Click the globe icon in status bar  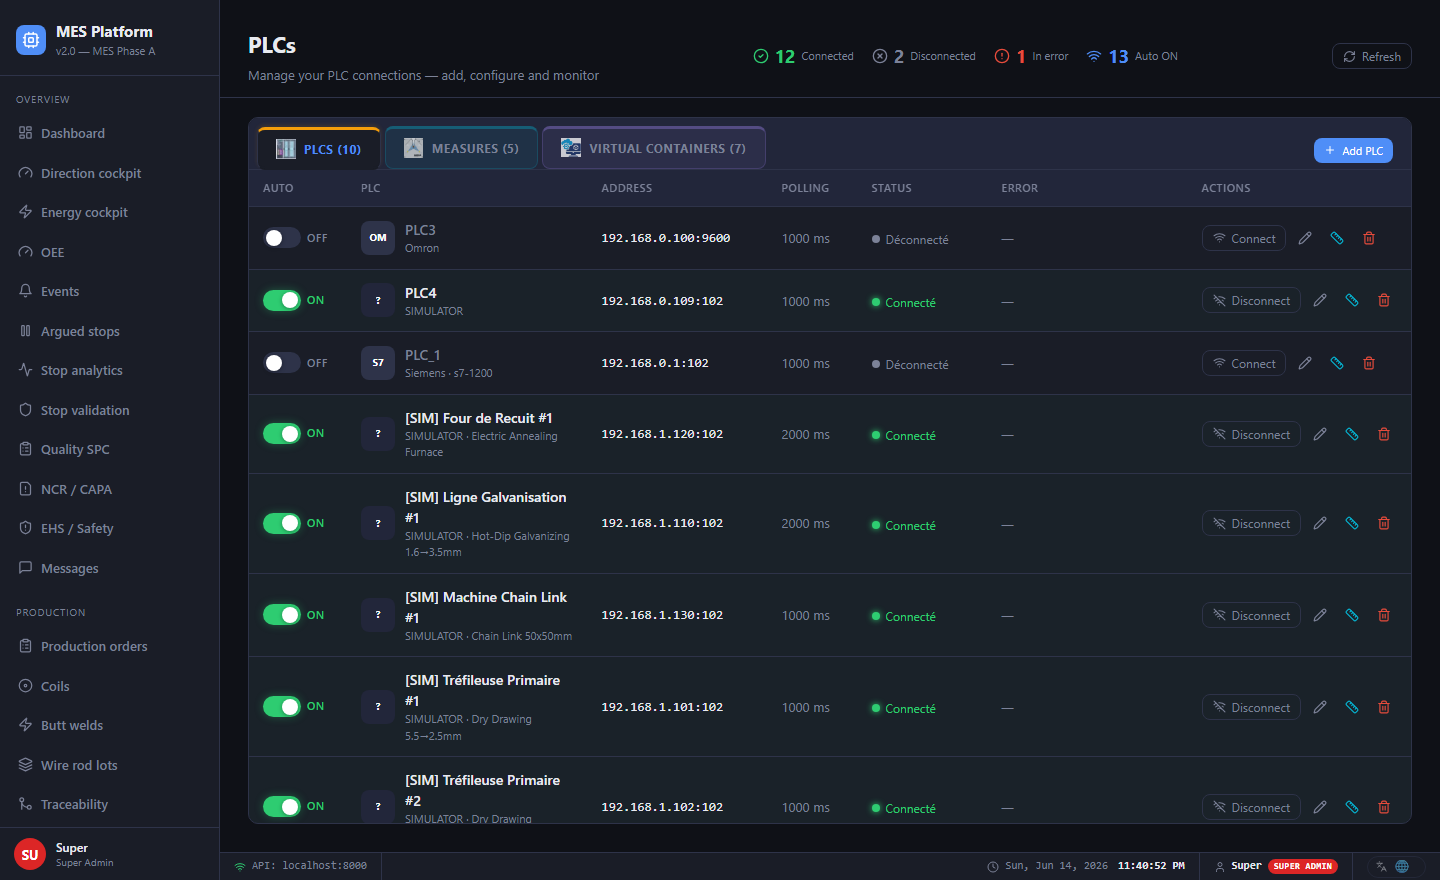(x=1402, y=866)
